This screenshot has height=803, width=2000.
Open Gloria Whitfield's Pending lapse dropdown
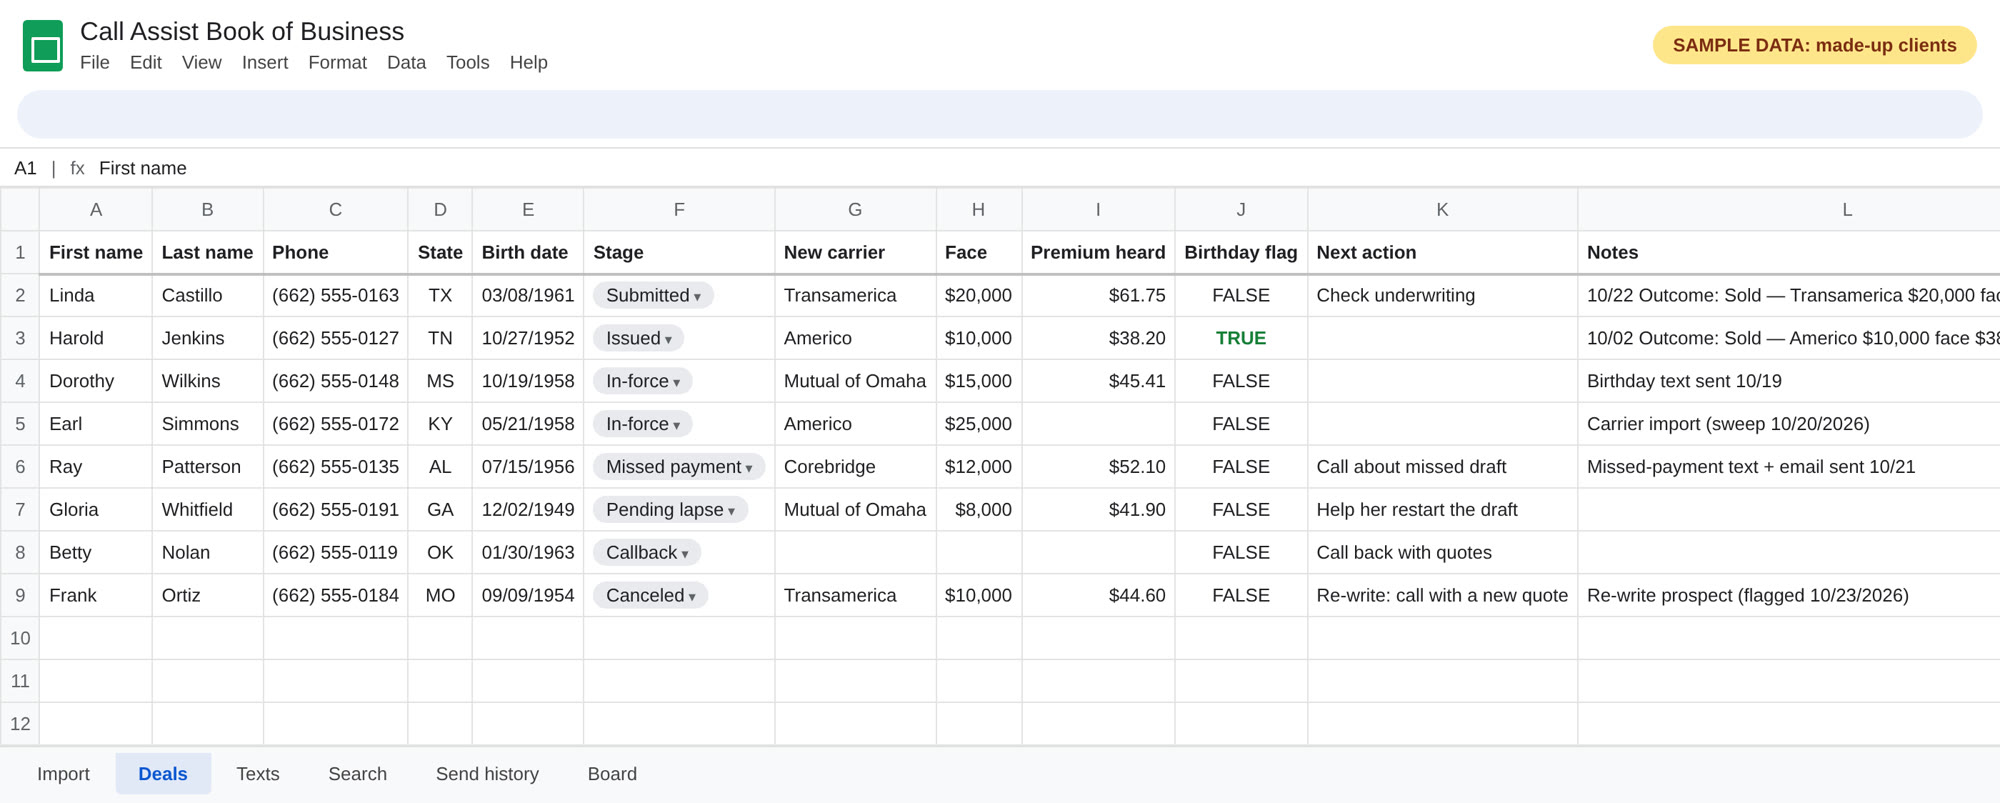coord(670,510)
